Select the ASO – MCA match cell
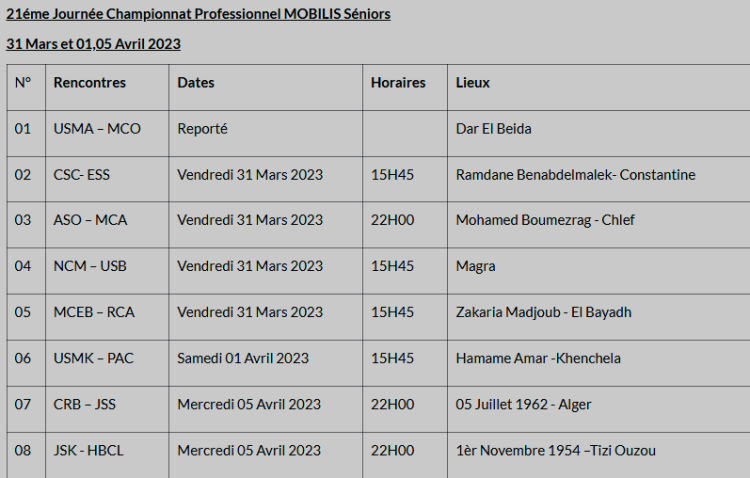The height and width of the screenshot is (478, 750). pyautogui.click(x=90, y=220)
